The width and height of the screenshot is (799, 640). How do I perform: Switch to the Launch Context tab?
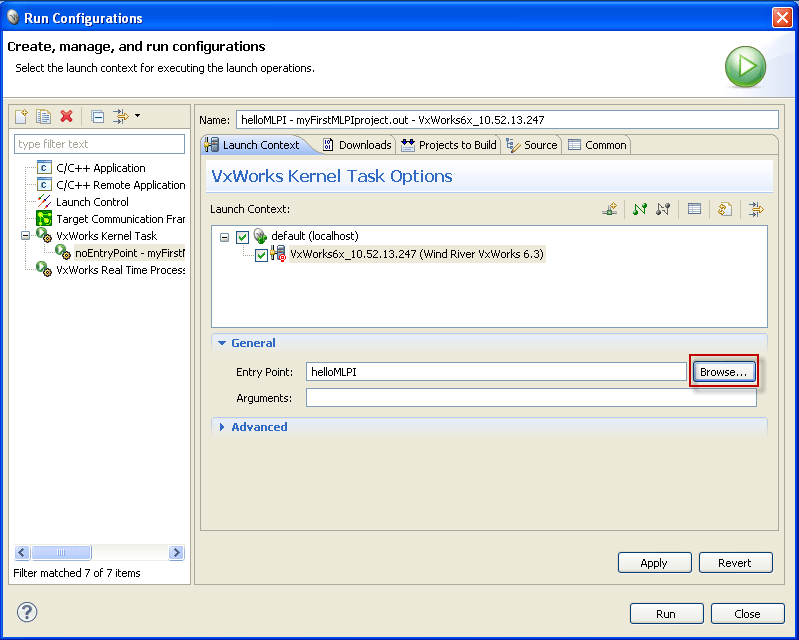tap(253, 145)
